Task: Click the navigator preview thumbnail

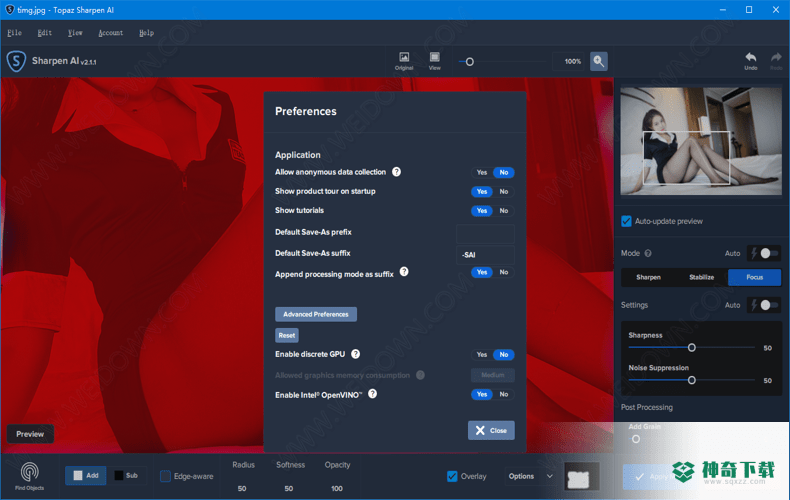Action: point(701,141)
